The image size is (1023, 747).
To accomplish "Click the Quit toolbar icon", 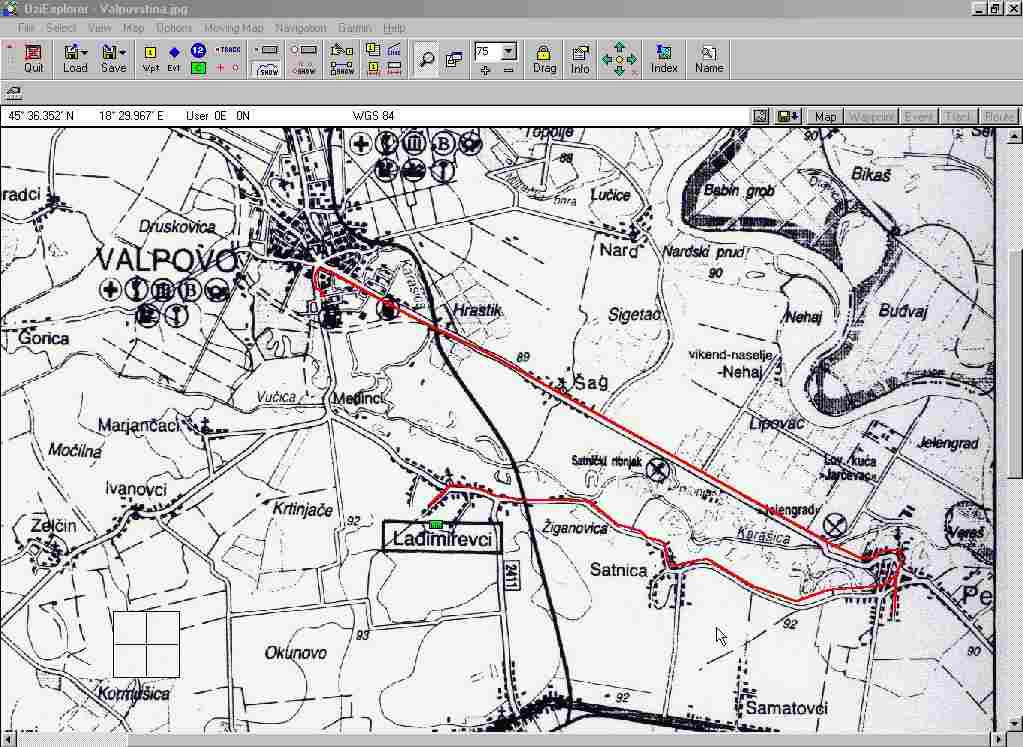I will (x=33, y=59).
